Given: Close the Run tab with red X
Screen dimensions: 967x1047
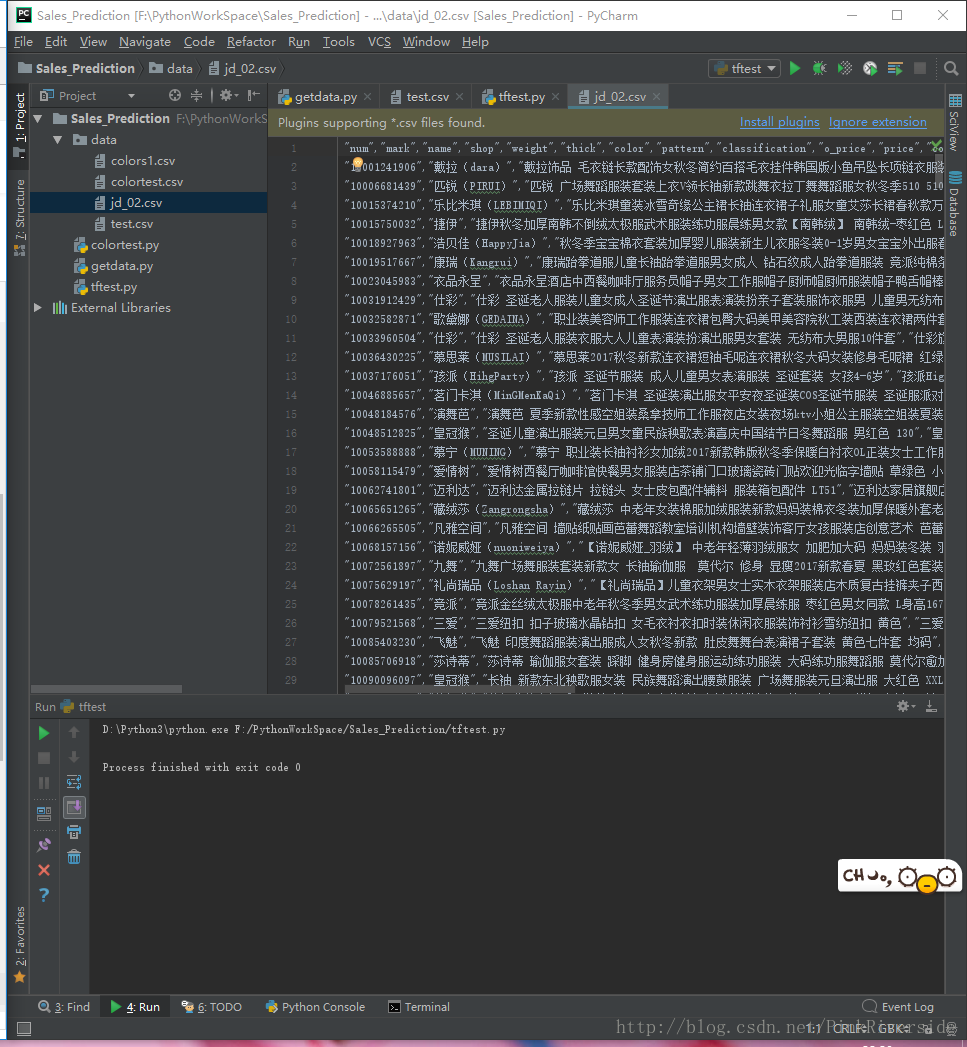Looking at the screenshot, I should (44, 870).
